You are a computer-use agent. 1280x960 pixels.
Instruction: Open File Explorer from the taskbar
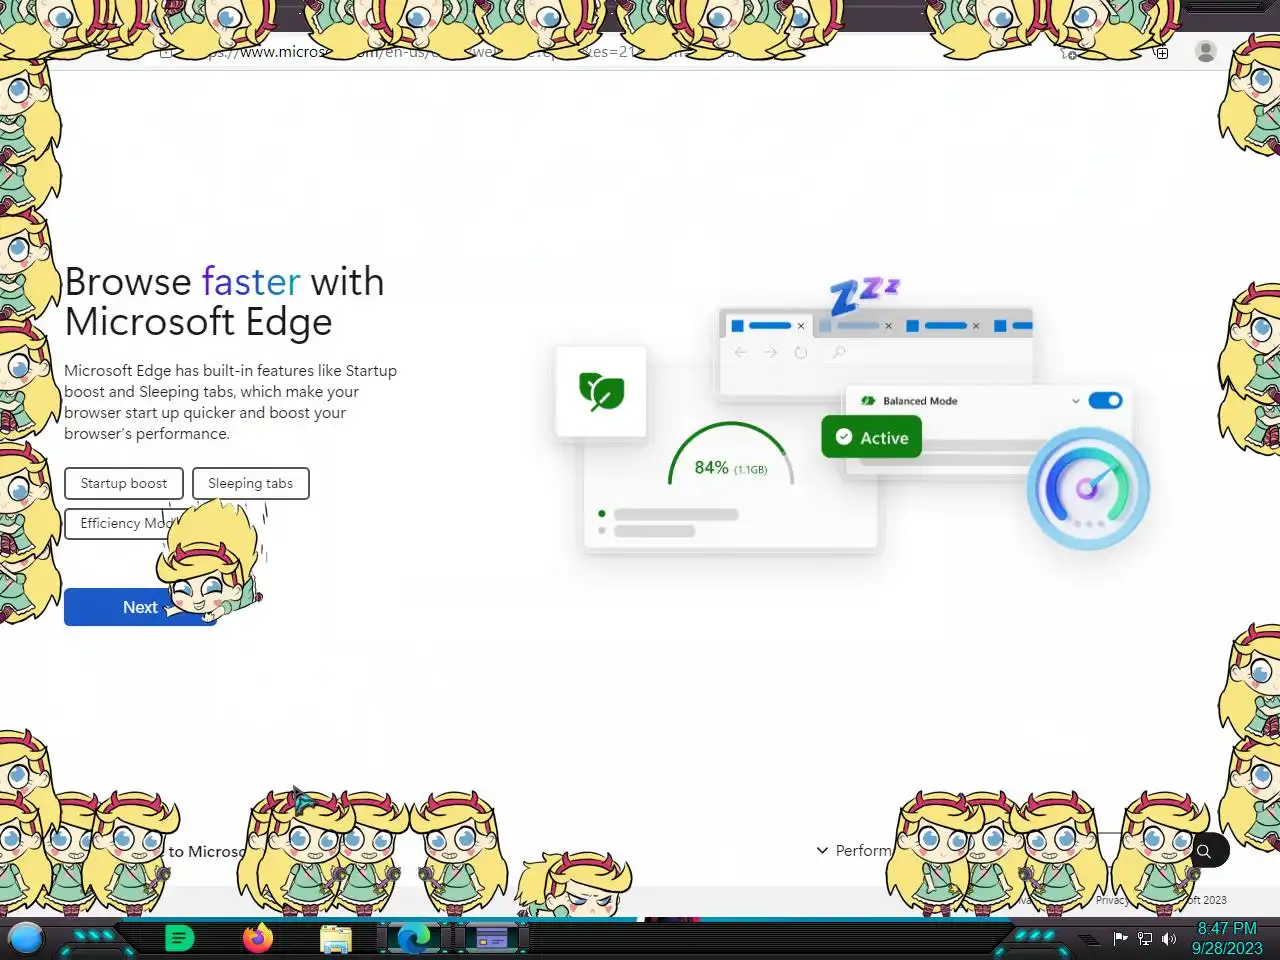[x=336, y=939]
